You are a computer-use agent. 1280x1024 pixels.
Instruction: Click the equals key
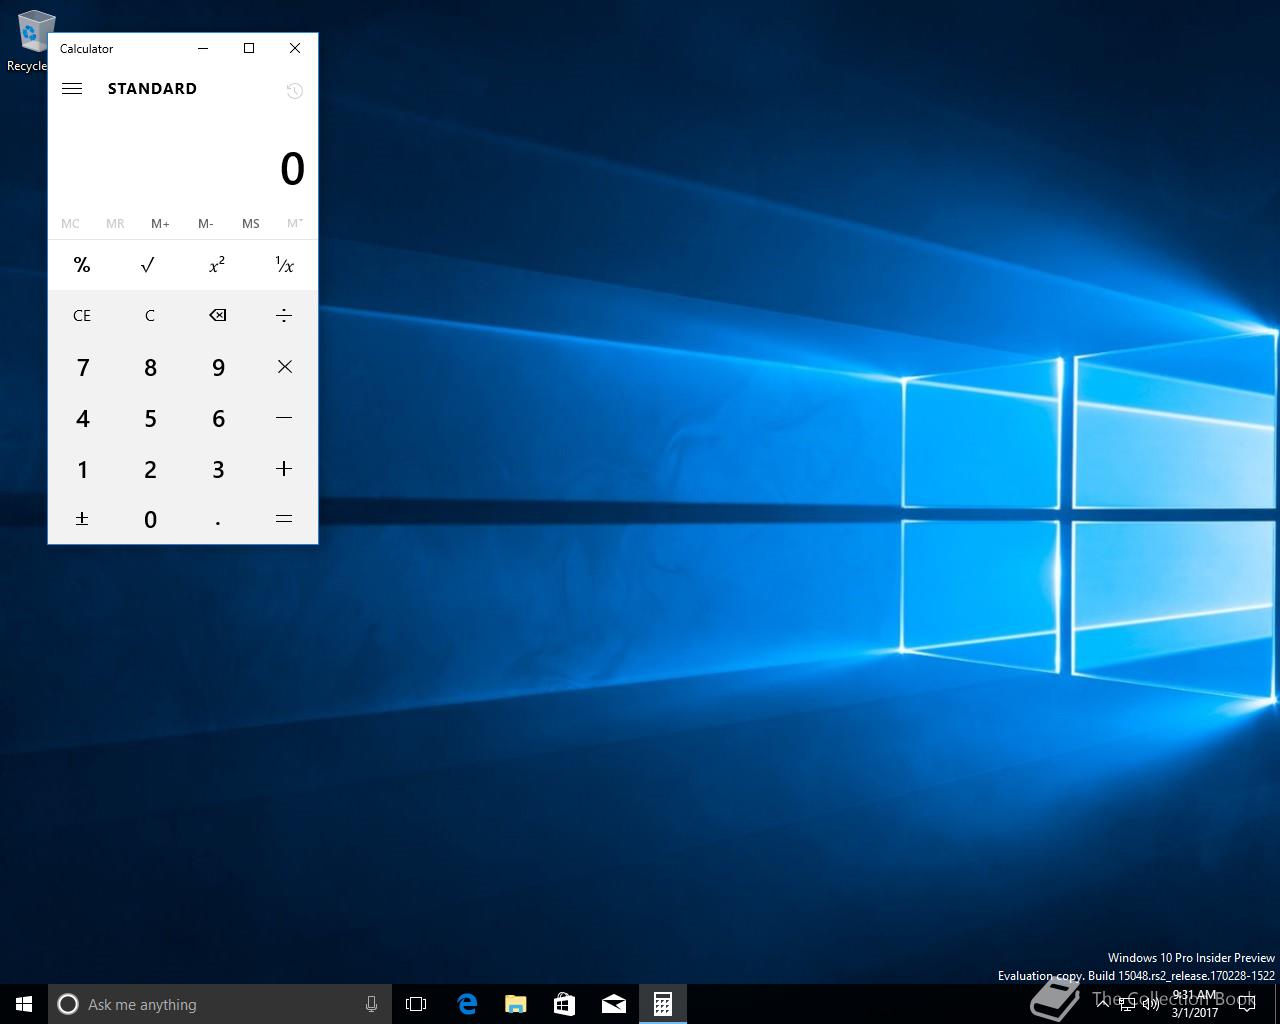click(284, 519)
